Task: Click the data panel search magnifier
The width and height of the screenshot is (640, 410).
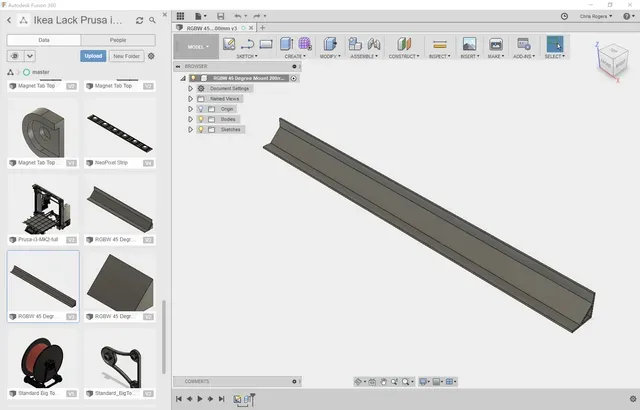Action: tap(152, 20)
